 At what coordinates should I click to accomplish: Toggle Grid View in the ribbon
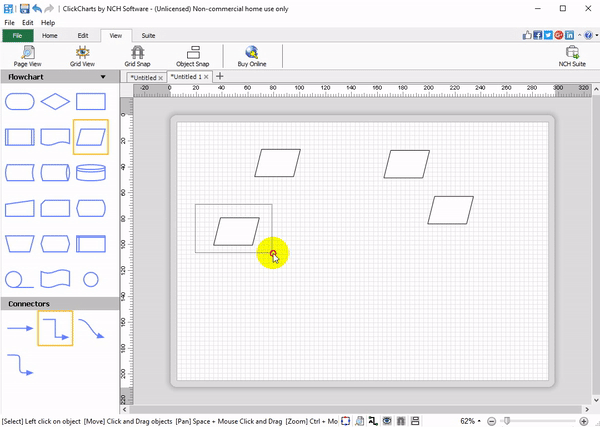(82, 56)
